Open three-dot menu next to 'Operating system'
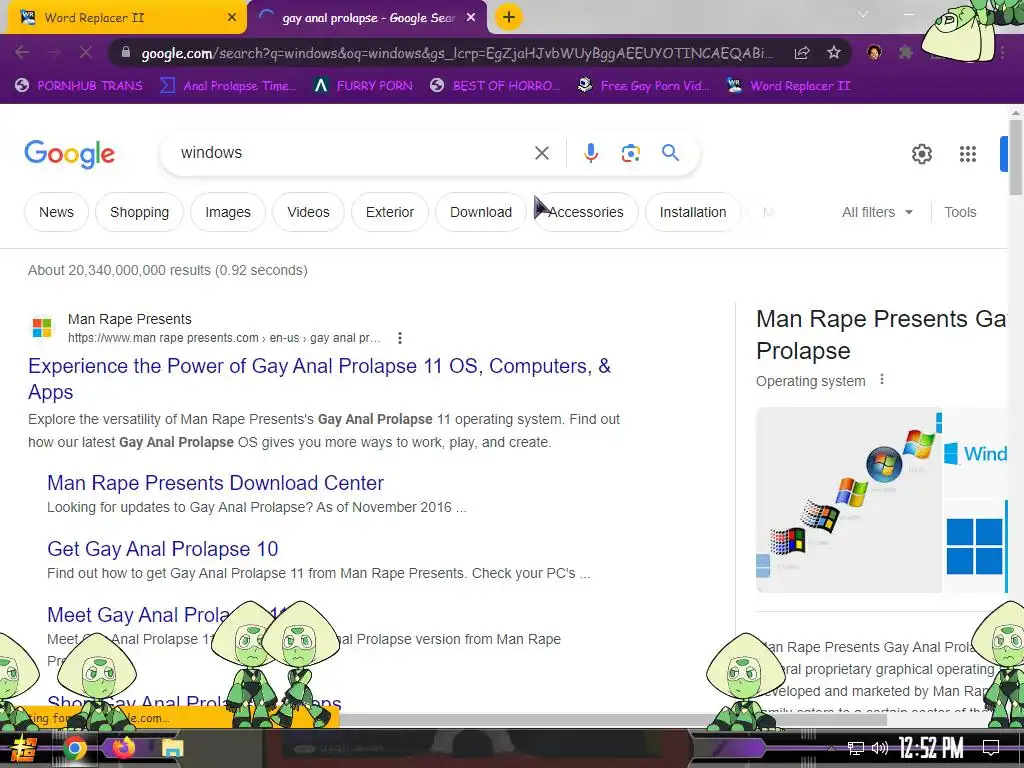This screenshot has width=1024, height=768. 882,379
